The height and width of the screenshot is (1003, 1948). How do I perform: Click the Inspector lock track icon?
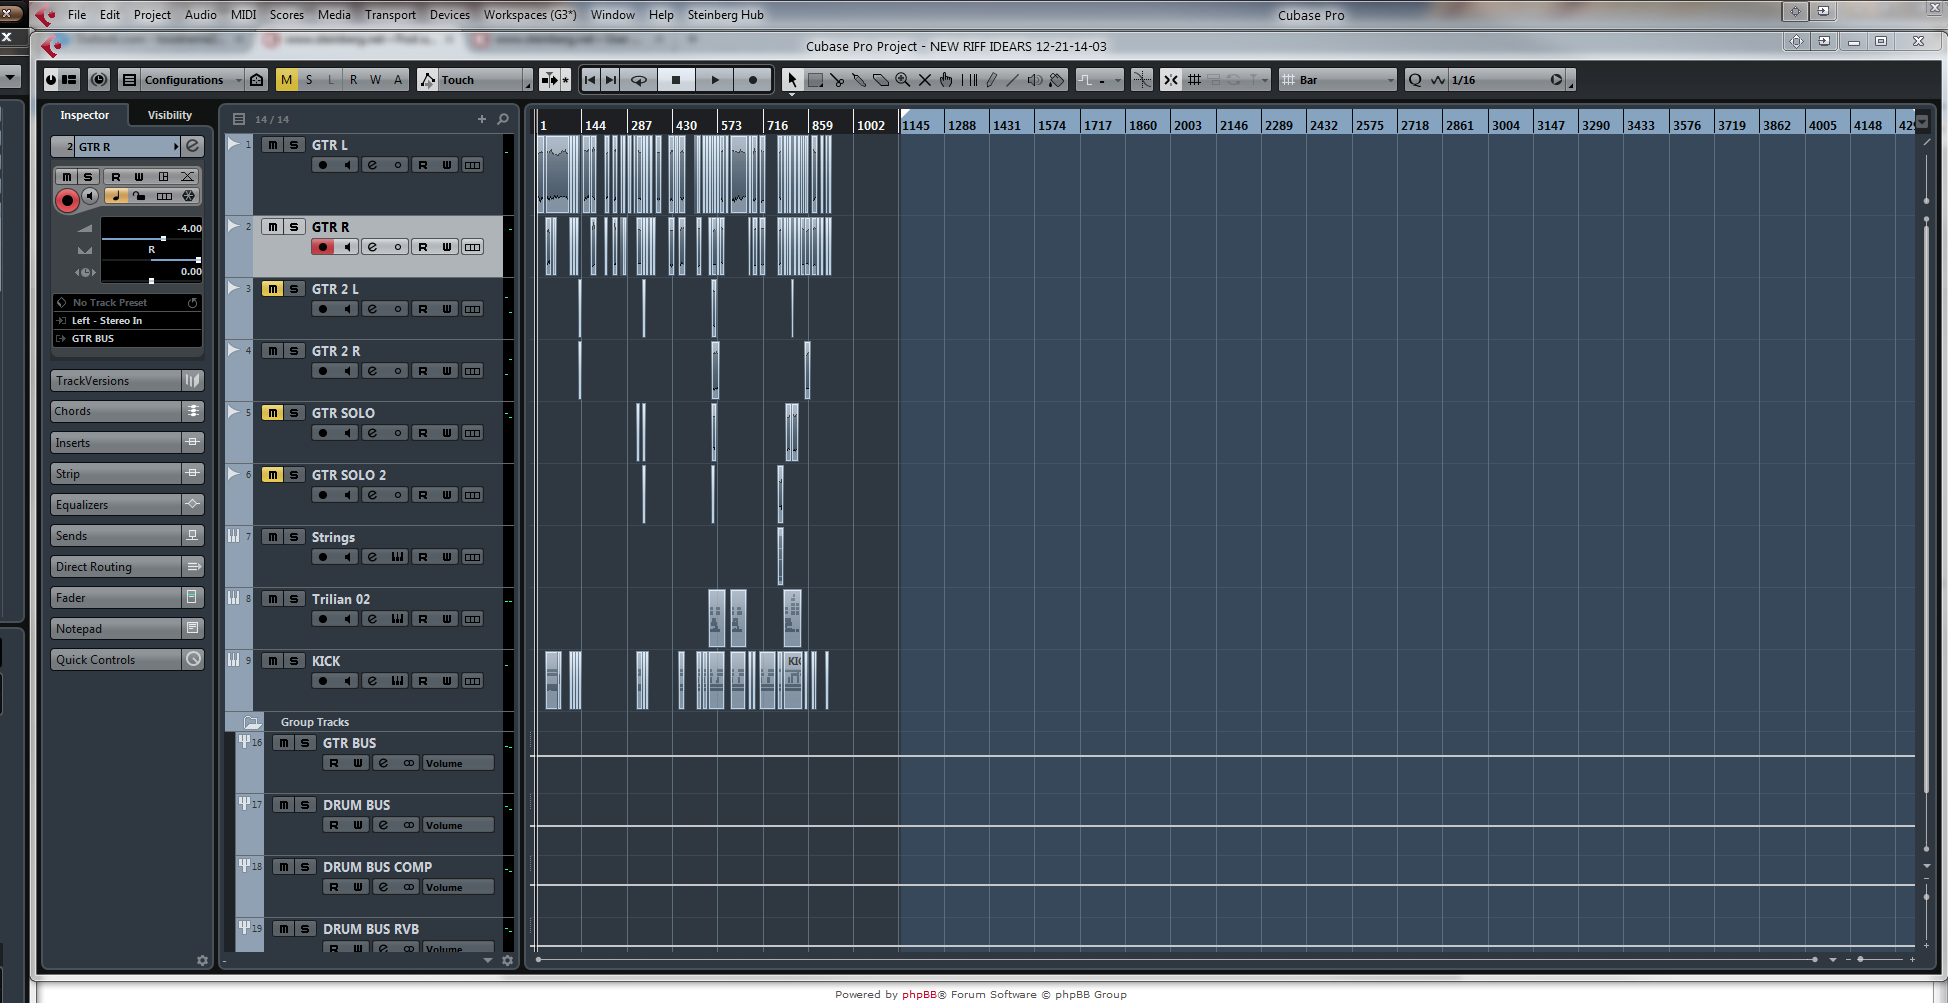pyautogui.click(x=139, y=196)
